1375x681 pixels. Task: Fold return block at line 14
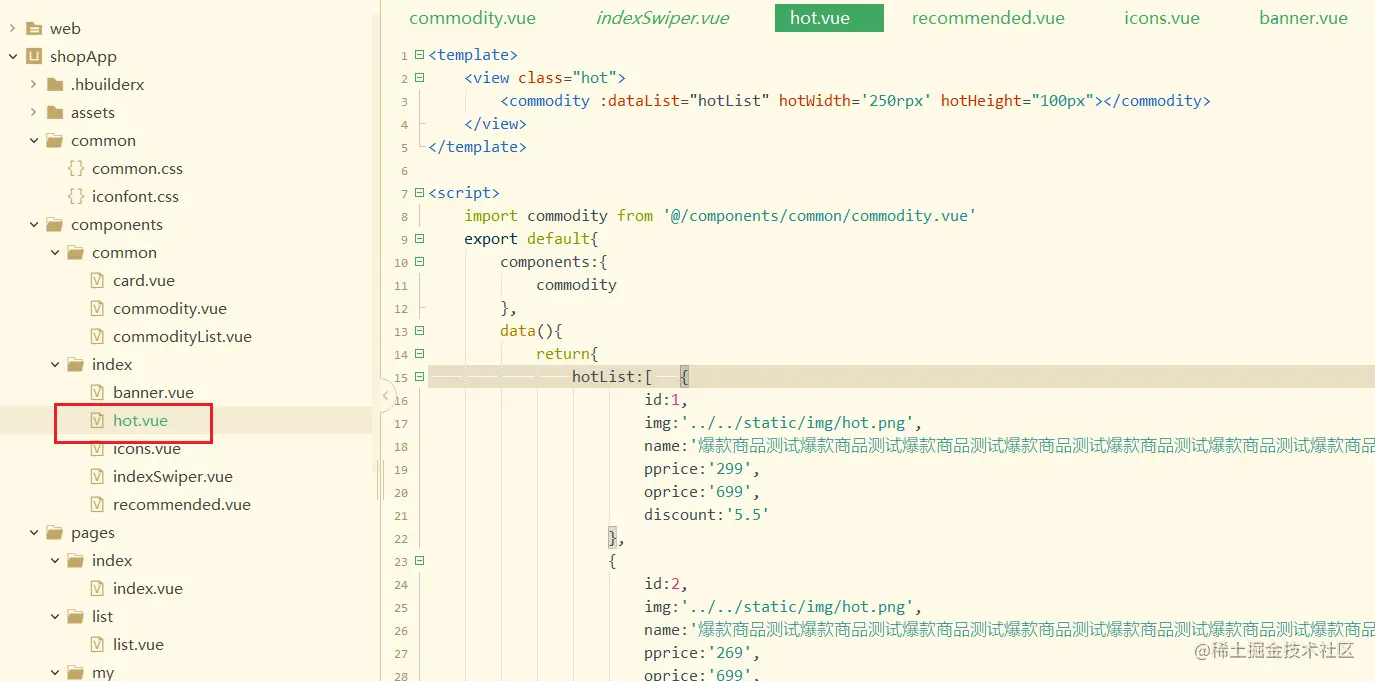coord(419,354)
